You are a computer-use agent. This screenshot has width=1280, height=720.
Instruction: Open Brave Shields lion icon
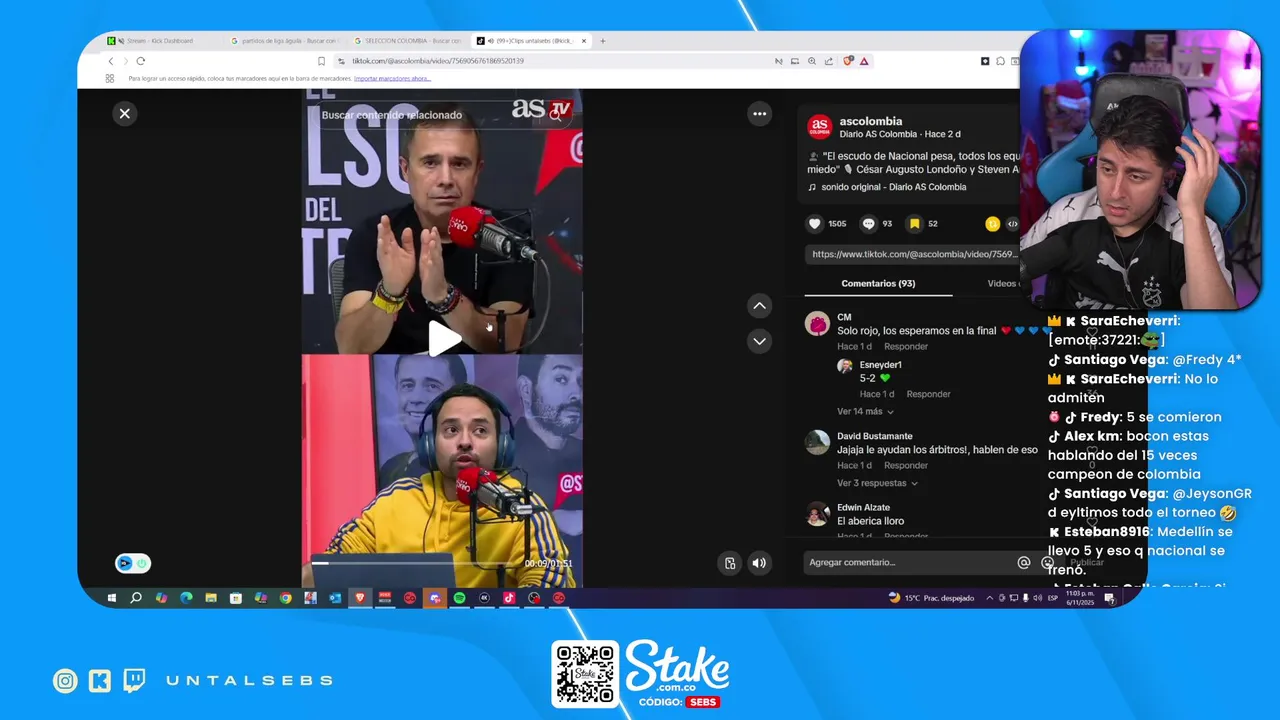848,61
